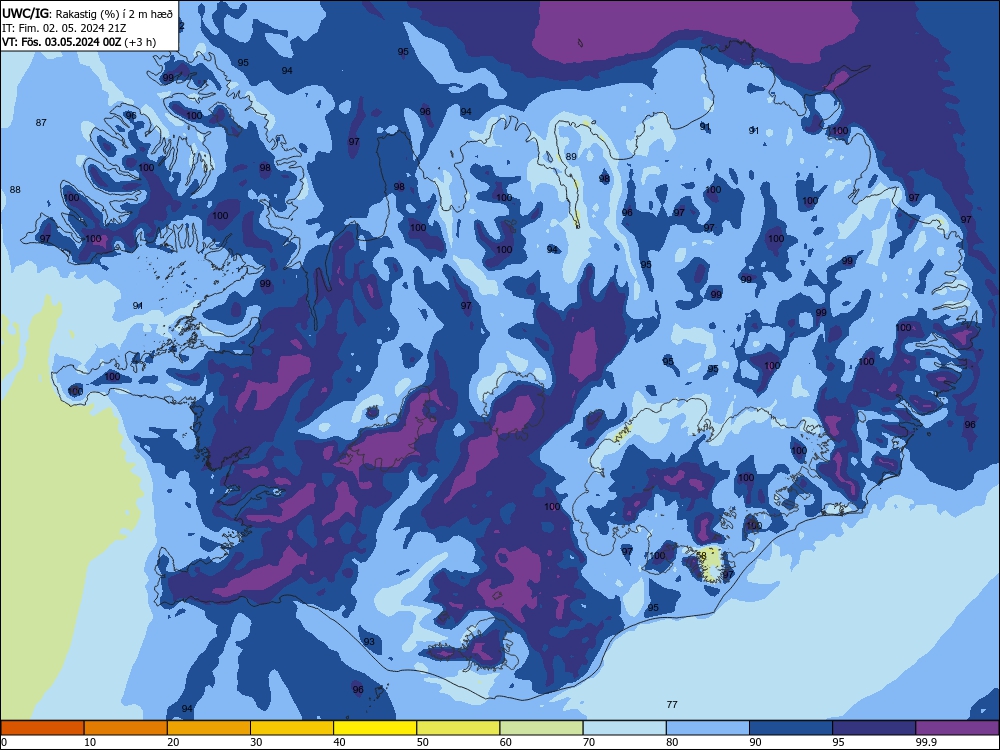The image size is (1000, 750).
Task: Click the '89' value on the northern peninsula
Action: [x=571, y=156]
